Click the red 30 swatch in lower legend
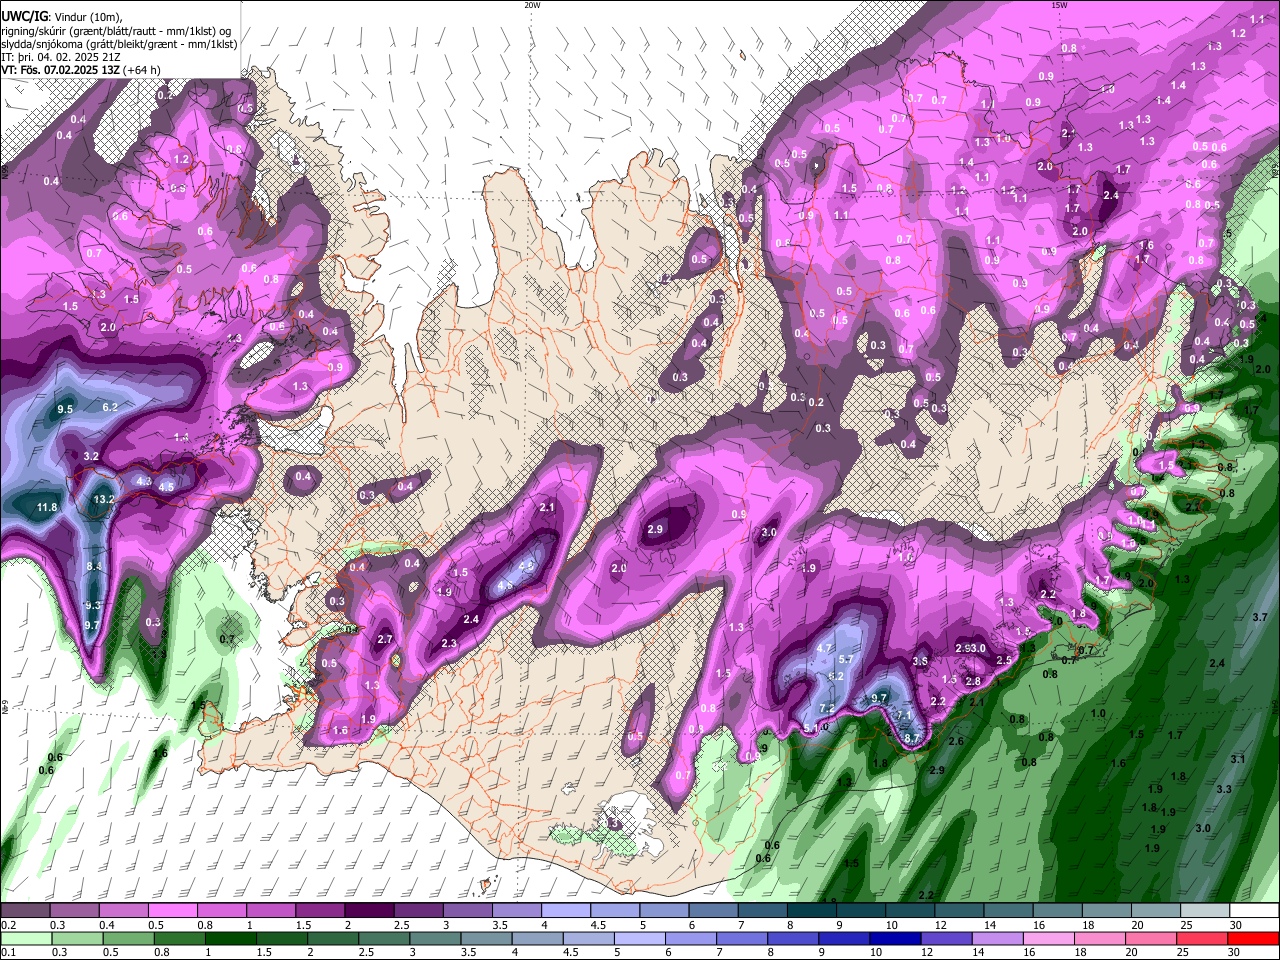Screen dimensions: 1280x960 [1253, 938]
